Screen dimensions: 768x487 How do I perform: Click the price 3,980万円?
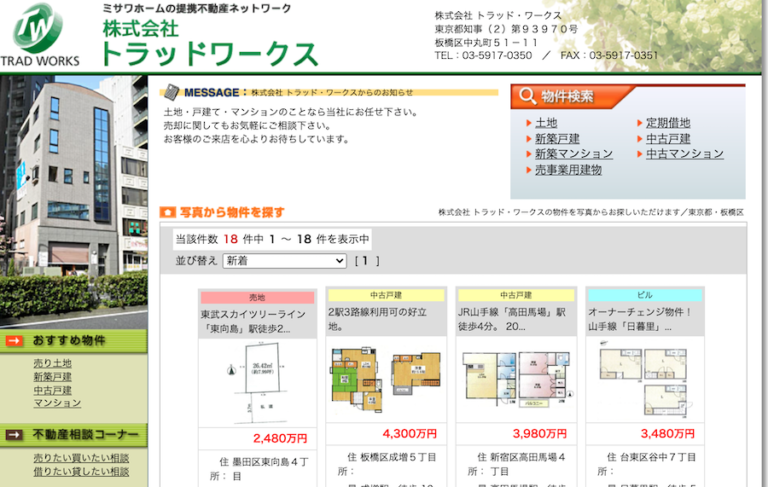[x=540, y=434]
